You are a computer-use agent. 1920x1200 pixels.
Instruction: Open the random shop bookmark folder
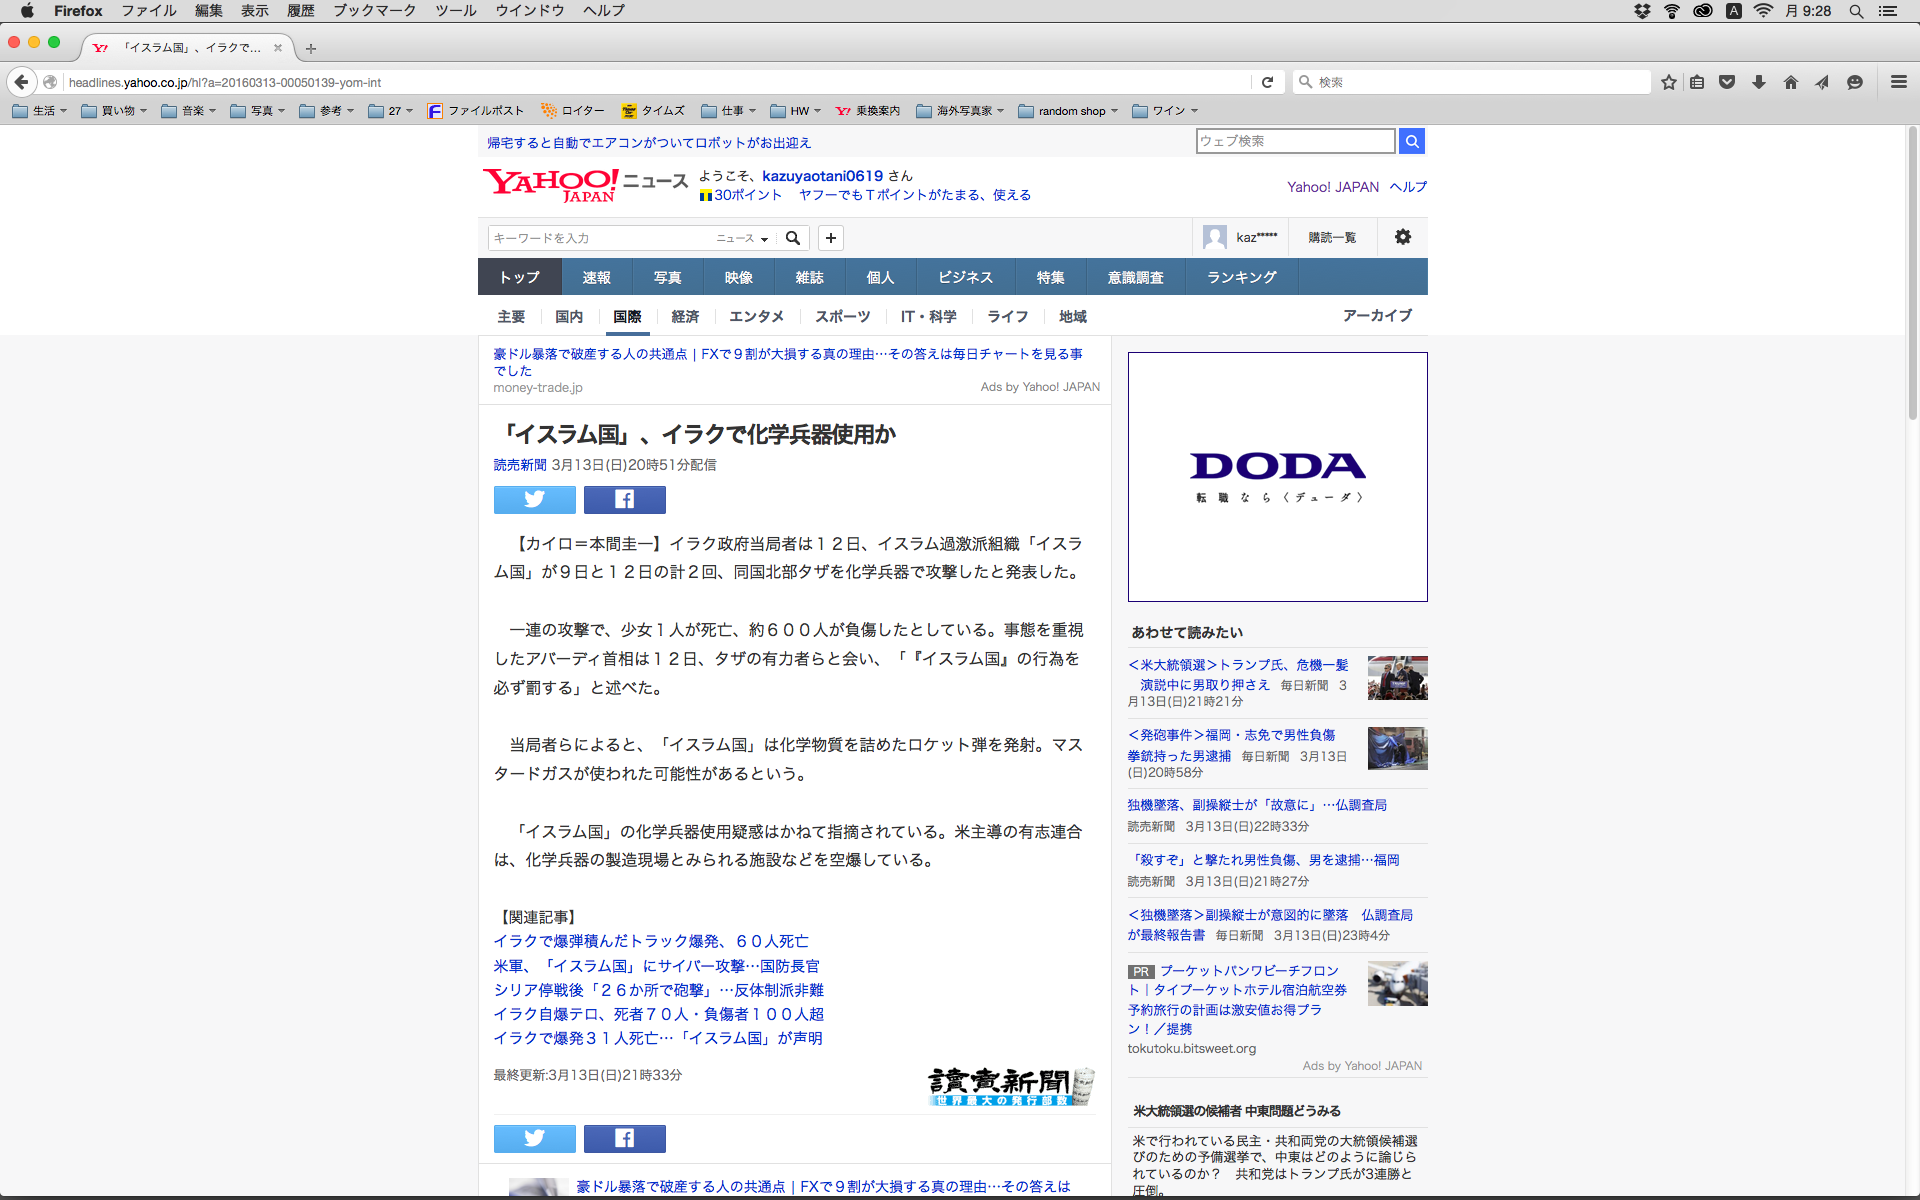pos(1069,111)
